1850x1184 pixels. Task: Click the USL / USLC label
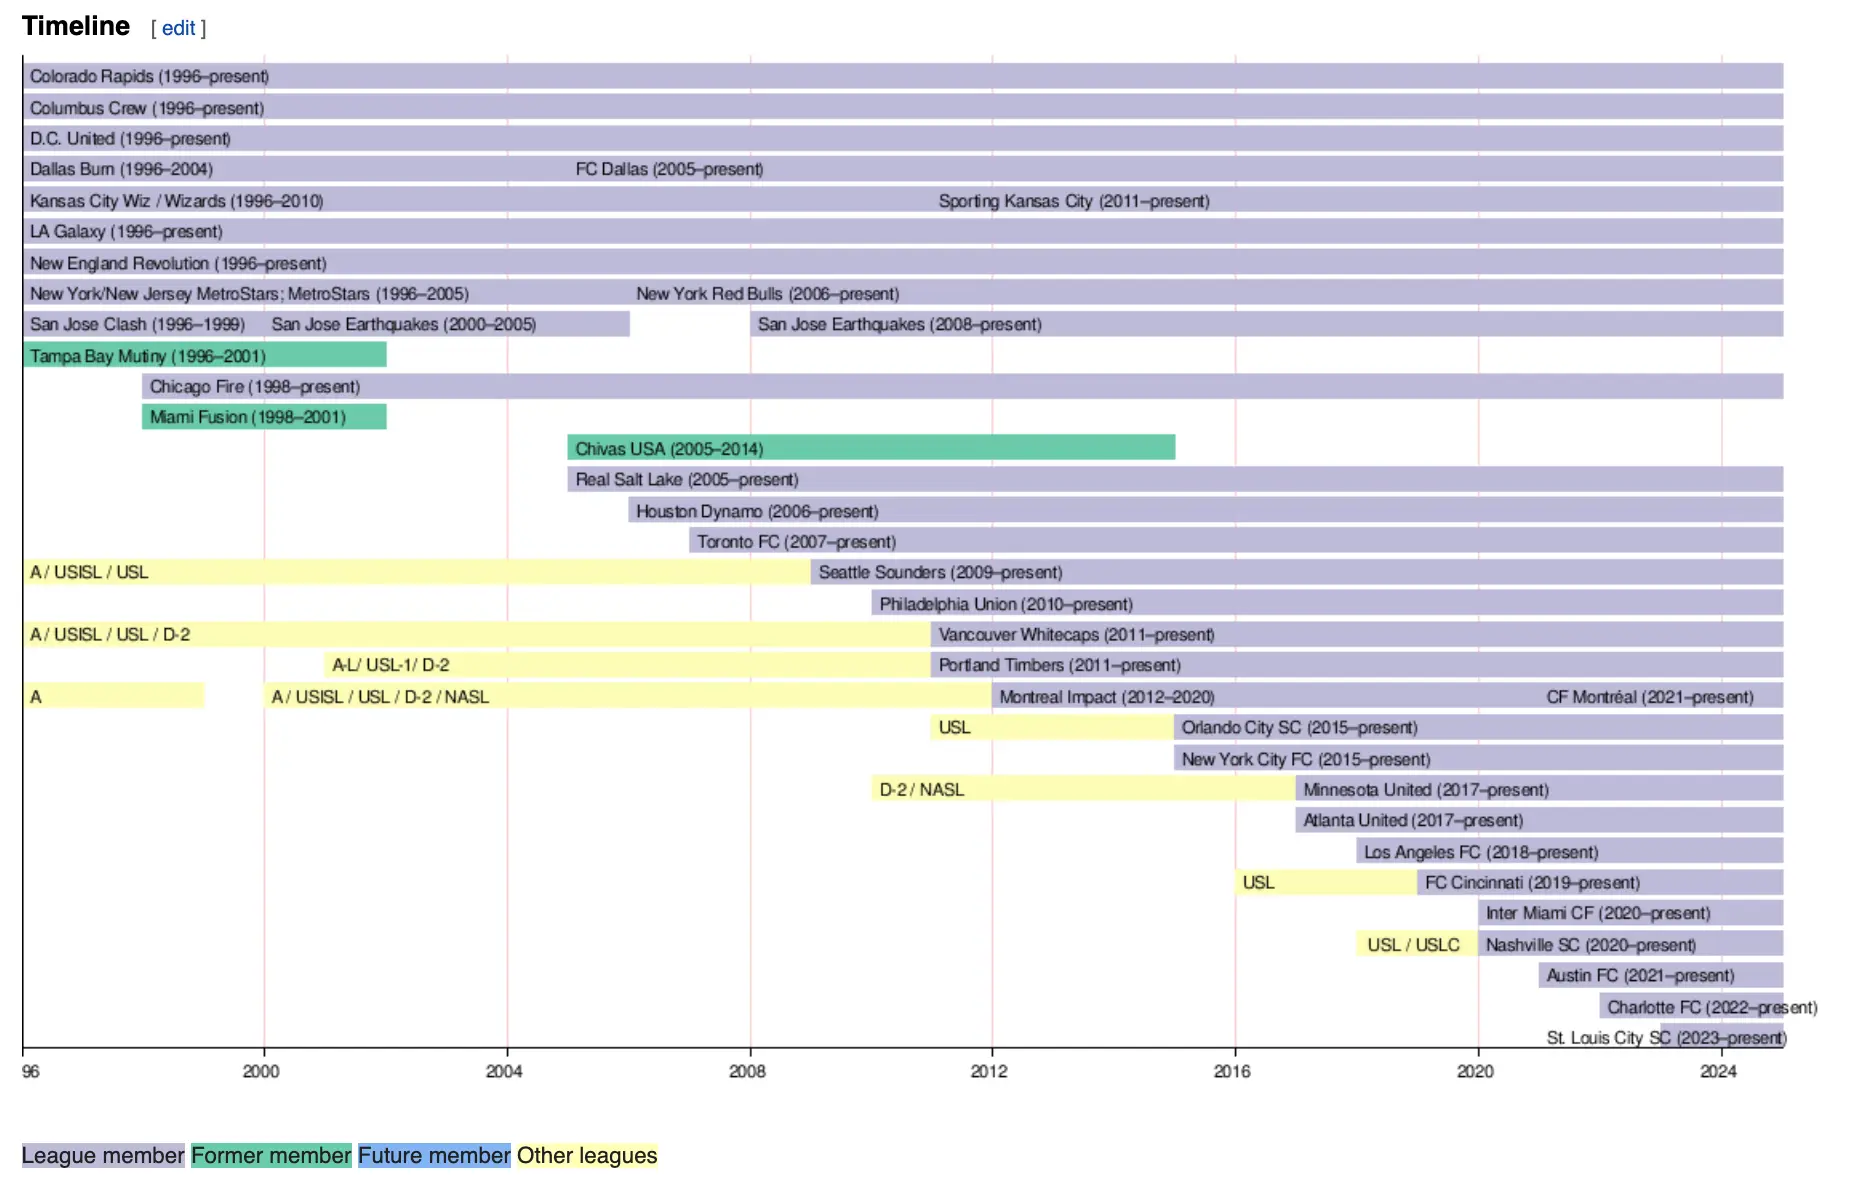(x=1413, y=945)
